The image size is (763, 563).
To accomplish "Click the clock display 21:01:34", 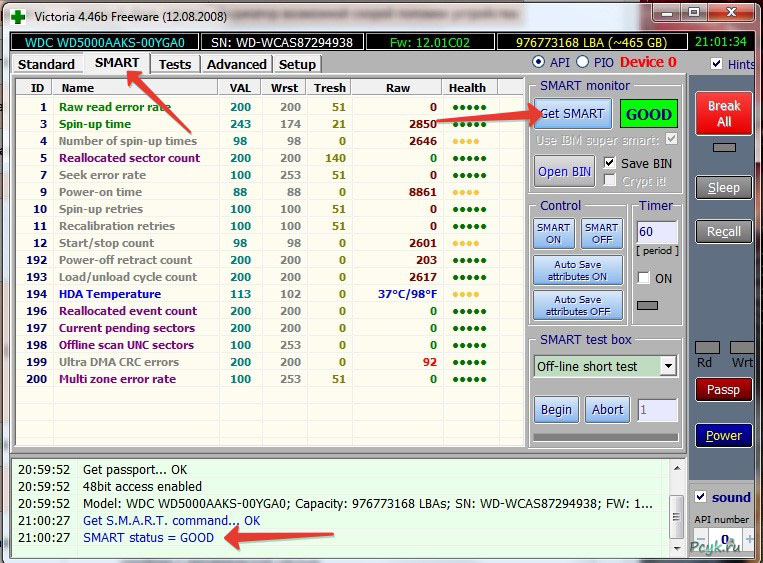I will tap(720, 42).
